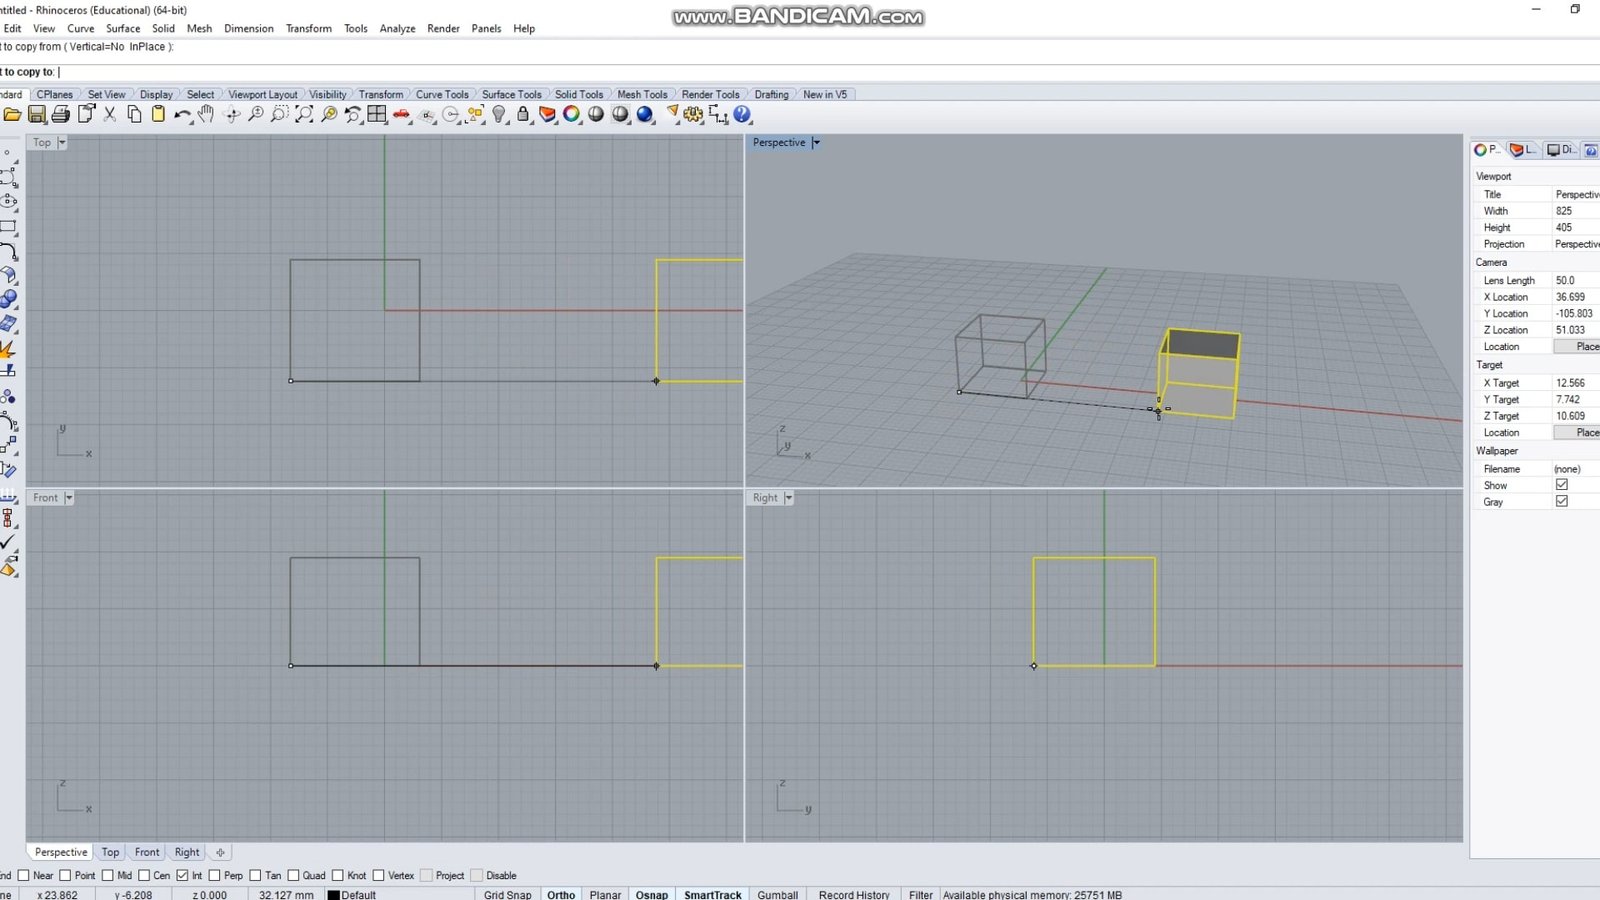Click the Paste clipboard icon
1600x900 pixels.
(x=158, y=115)
